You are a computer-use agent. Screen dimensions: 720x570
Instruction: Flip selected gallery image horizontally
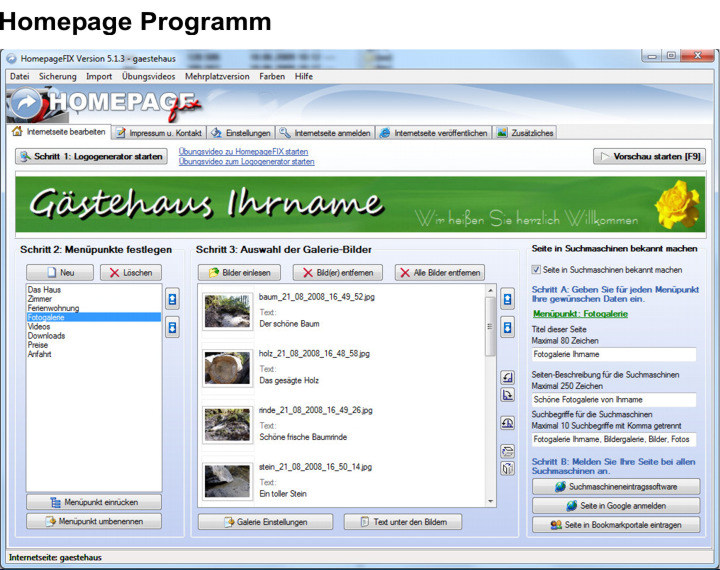click(507, 468)
